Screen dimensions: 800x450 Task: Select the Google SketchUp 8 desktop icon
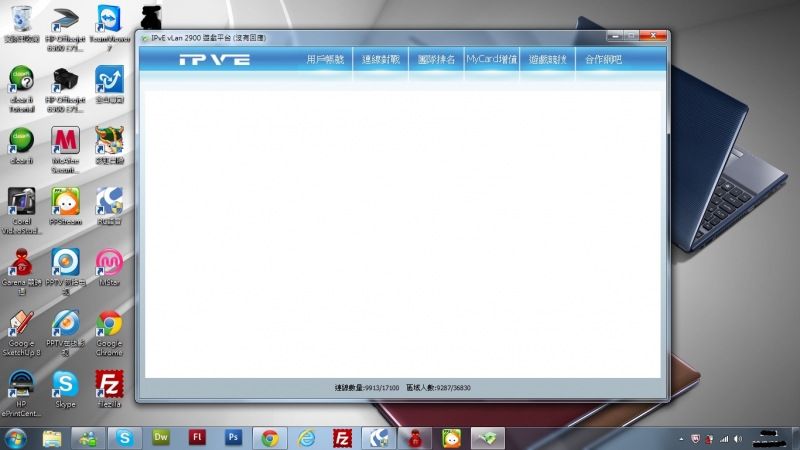(x=21, y=333)
